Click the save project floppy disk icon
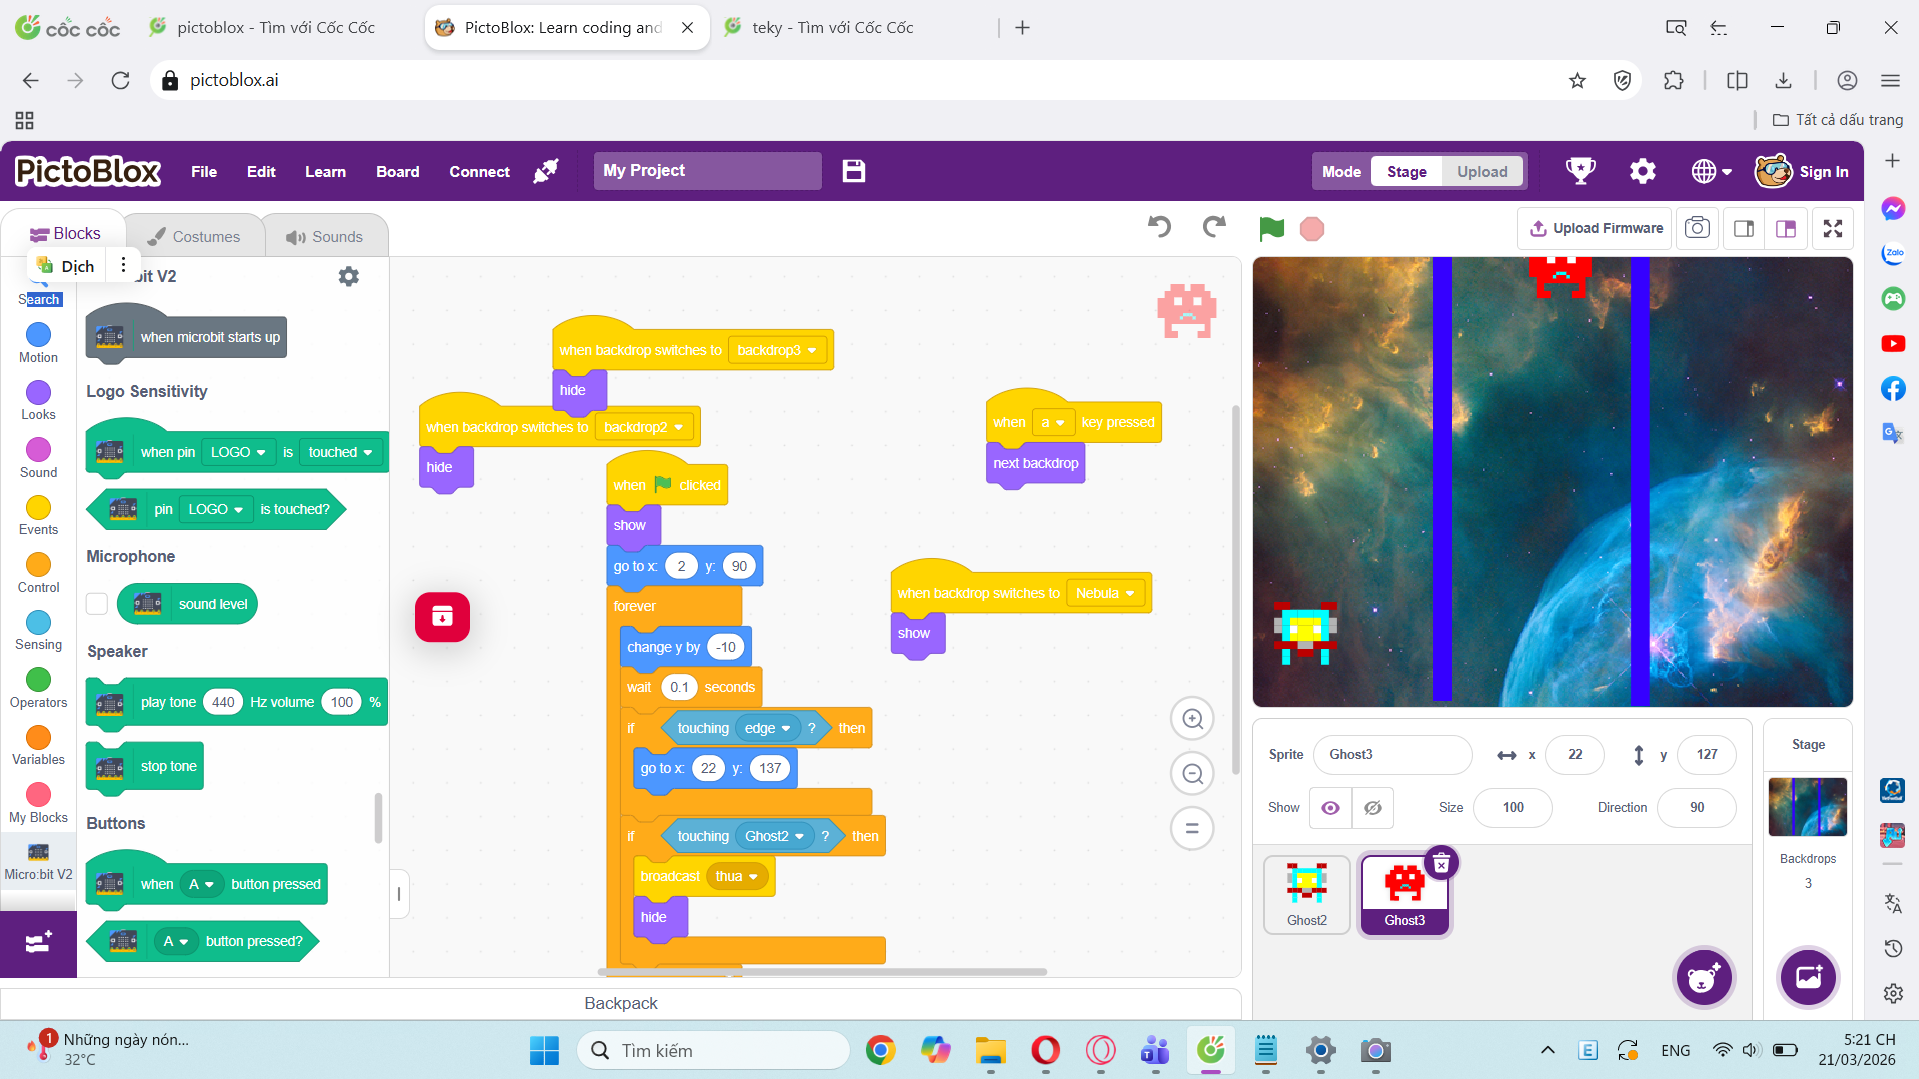Screen dimensions: 1919x1079 click(853, 171)
